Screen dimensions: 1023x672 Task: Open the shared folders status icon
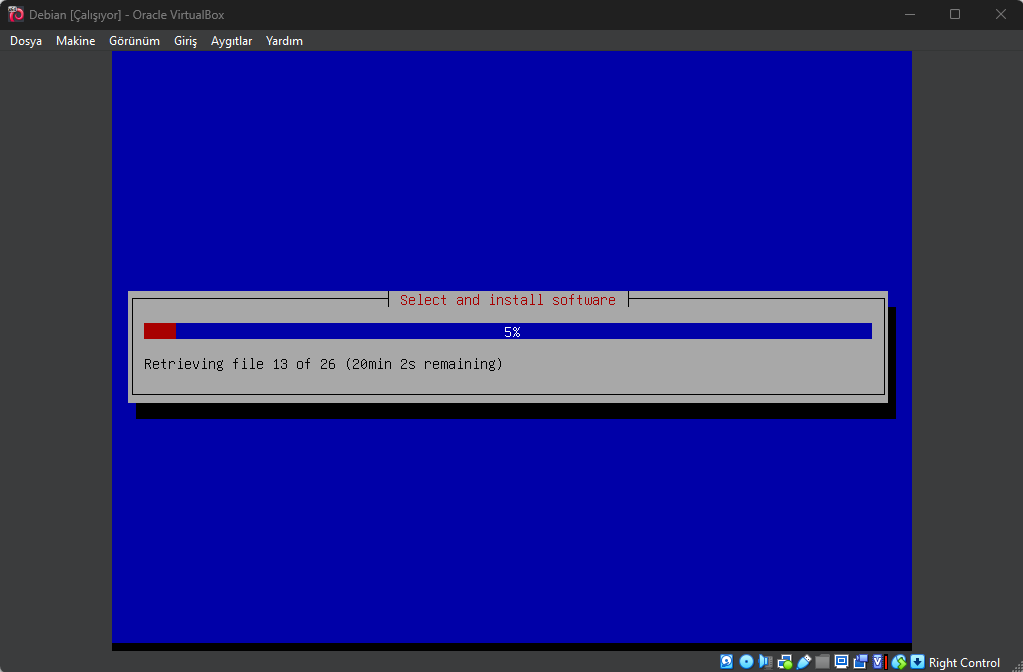click(x=822, y=662)
